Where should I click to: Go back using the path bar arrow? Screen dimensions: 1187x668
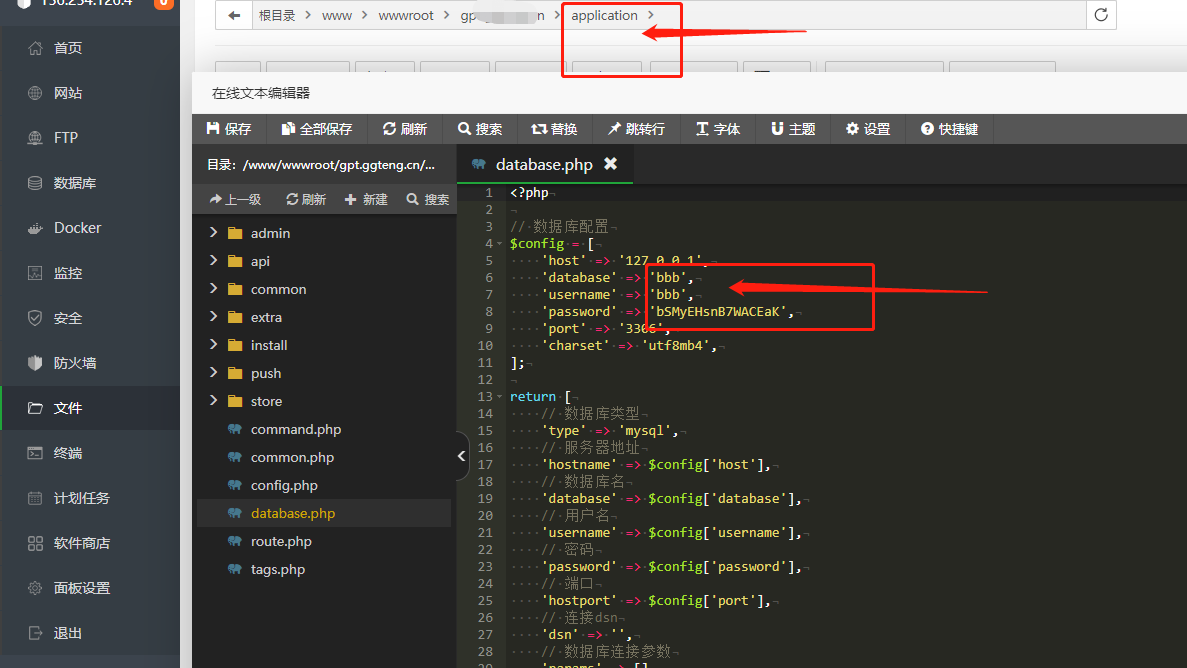coord(234,15)
